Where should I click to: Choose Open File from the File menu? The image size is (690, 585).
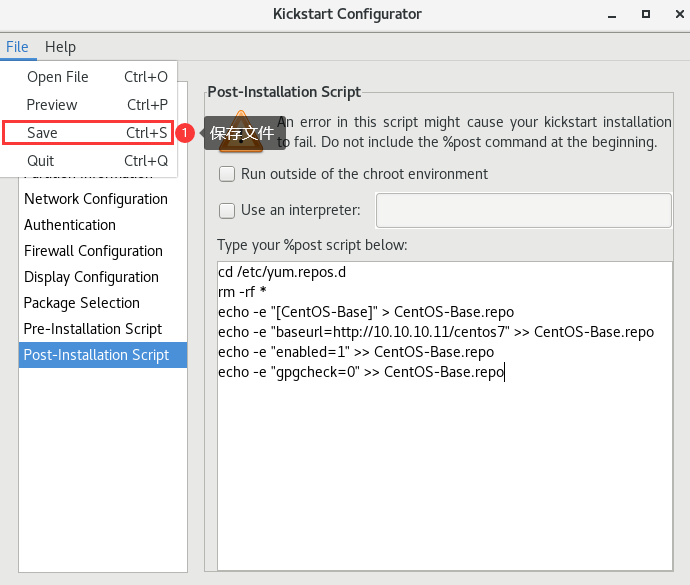pyautogui.click(x=88, y=77)
